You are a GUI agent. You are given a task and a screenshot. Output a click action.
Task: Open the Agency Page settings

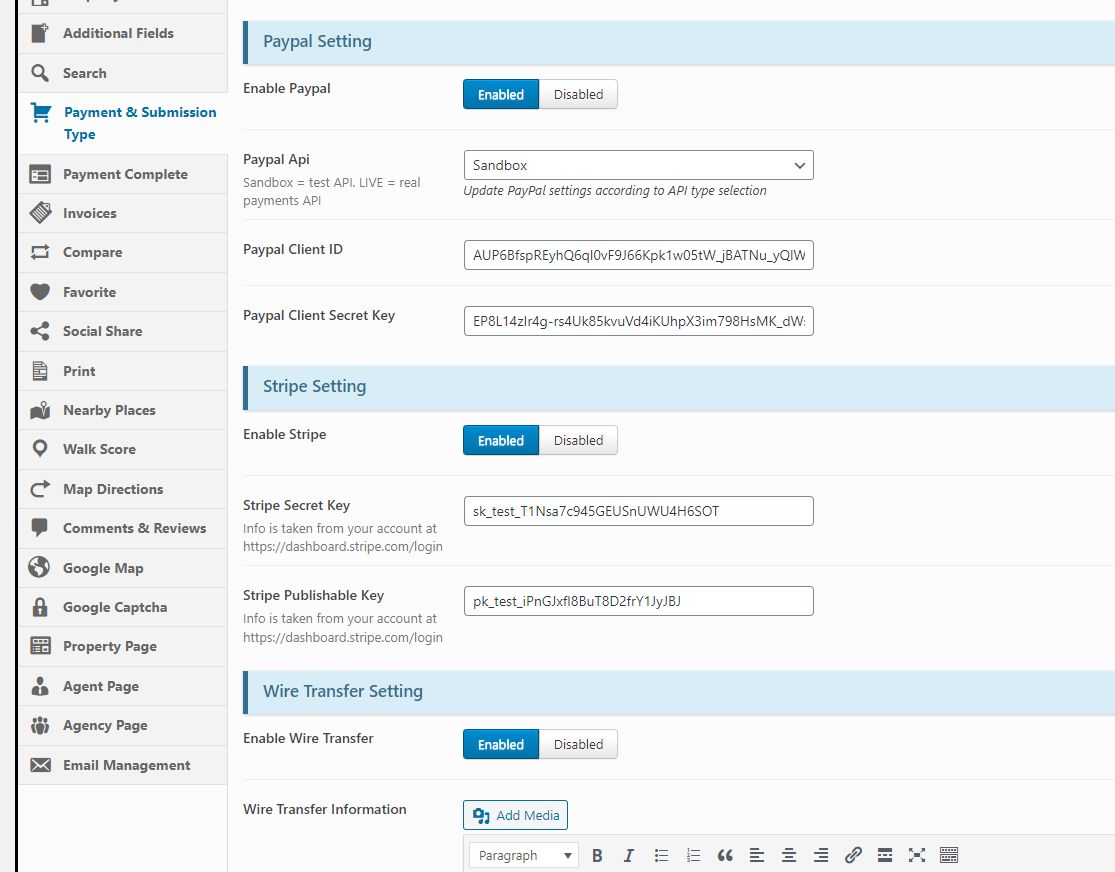pyautogui.click(x=124, y=725)
